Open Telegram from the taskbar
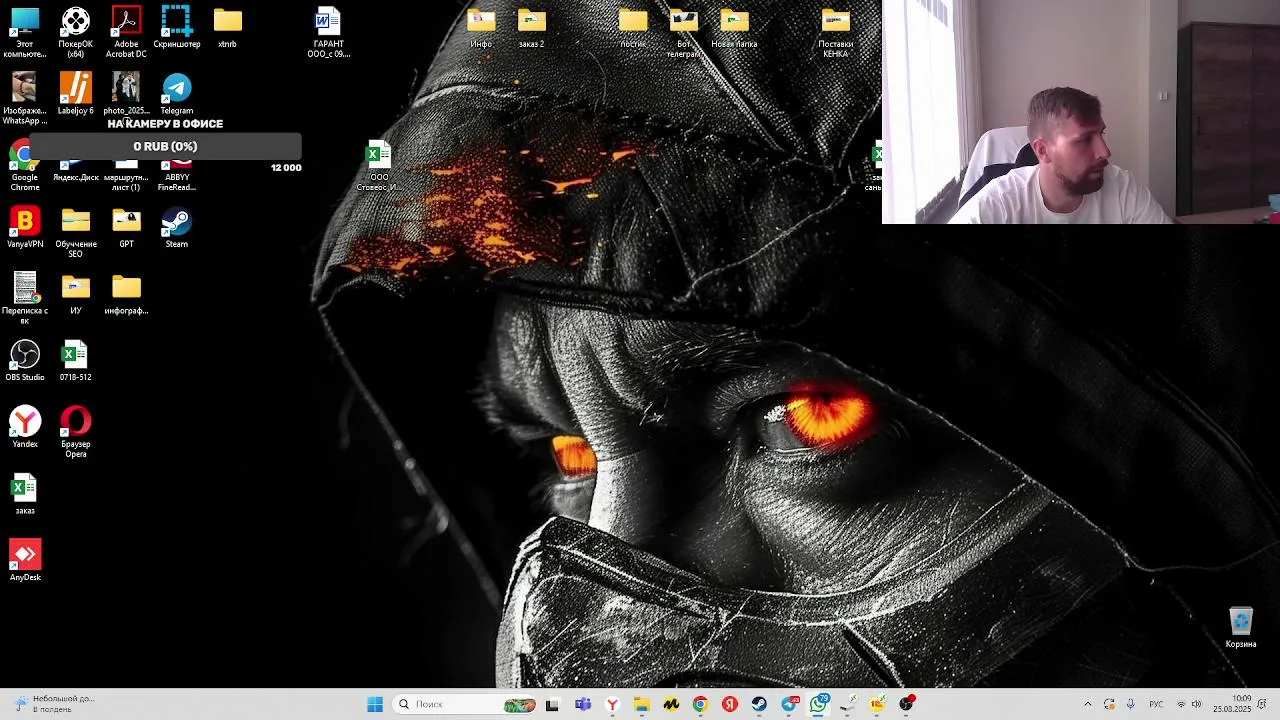 pyautogui.click(x=789, y=704)
